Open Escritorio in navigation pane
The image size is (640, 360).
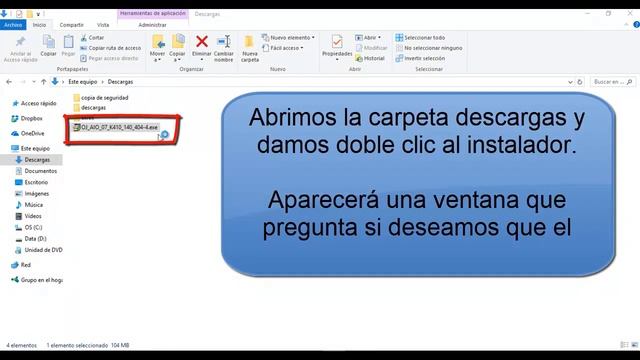coord(32,182)
